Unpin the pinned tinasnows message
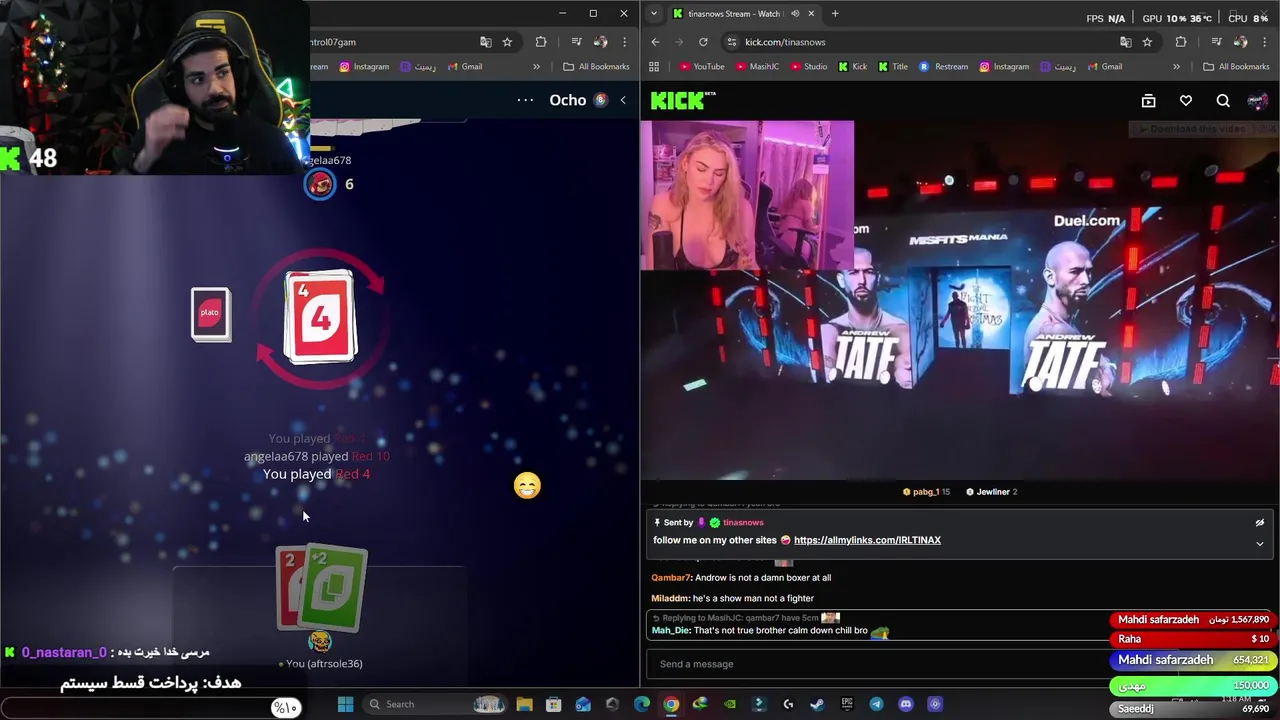This screenshot has height=720, width=1280. [1260, 523]
